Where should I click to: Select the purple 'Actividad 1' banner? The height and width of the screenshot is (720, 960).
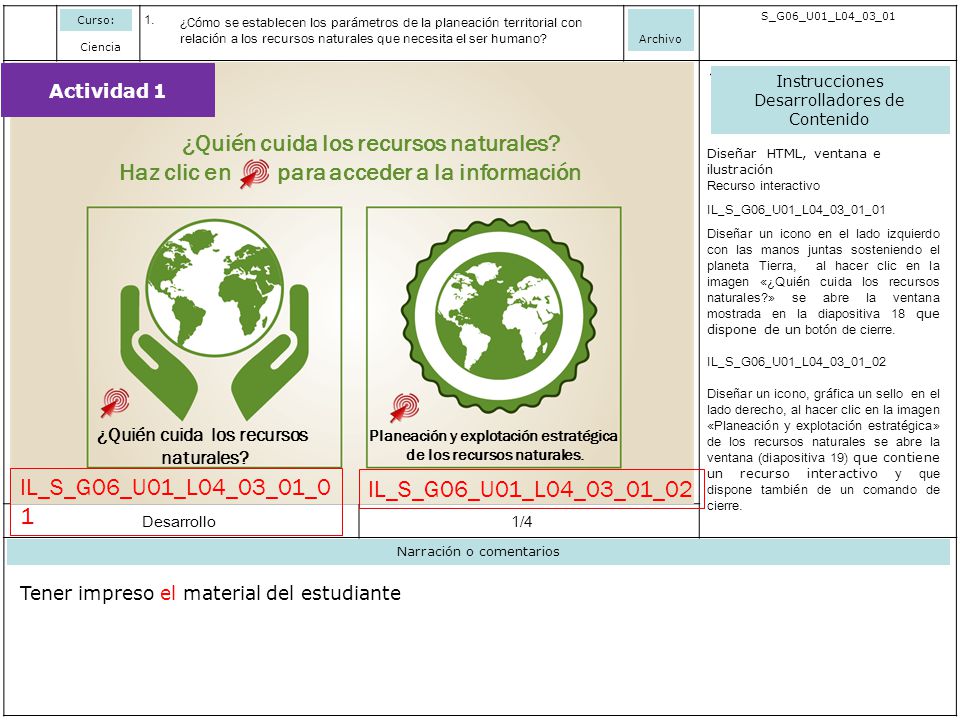pyautogui.click(x=108, y=90)
